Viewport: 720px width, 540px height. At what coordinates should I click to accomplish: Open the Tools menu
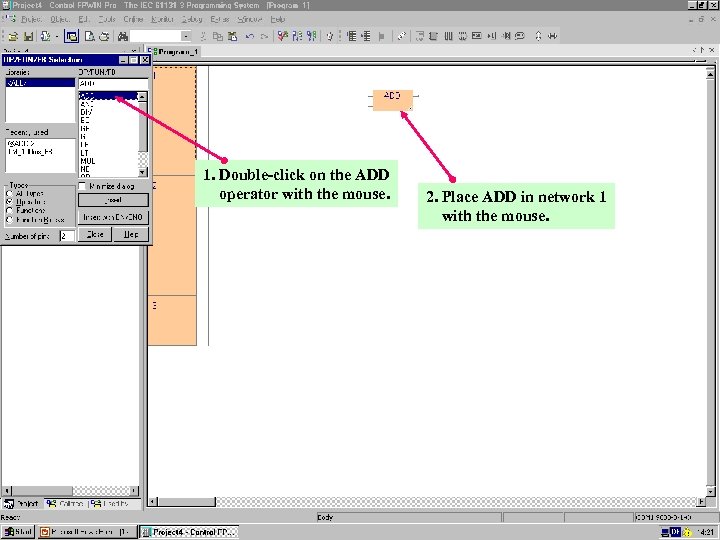(x=107, y=19)
